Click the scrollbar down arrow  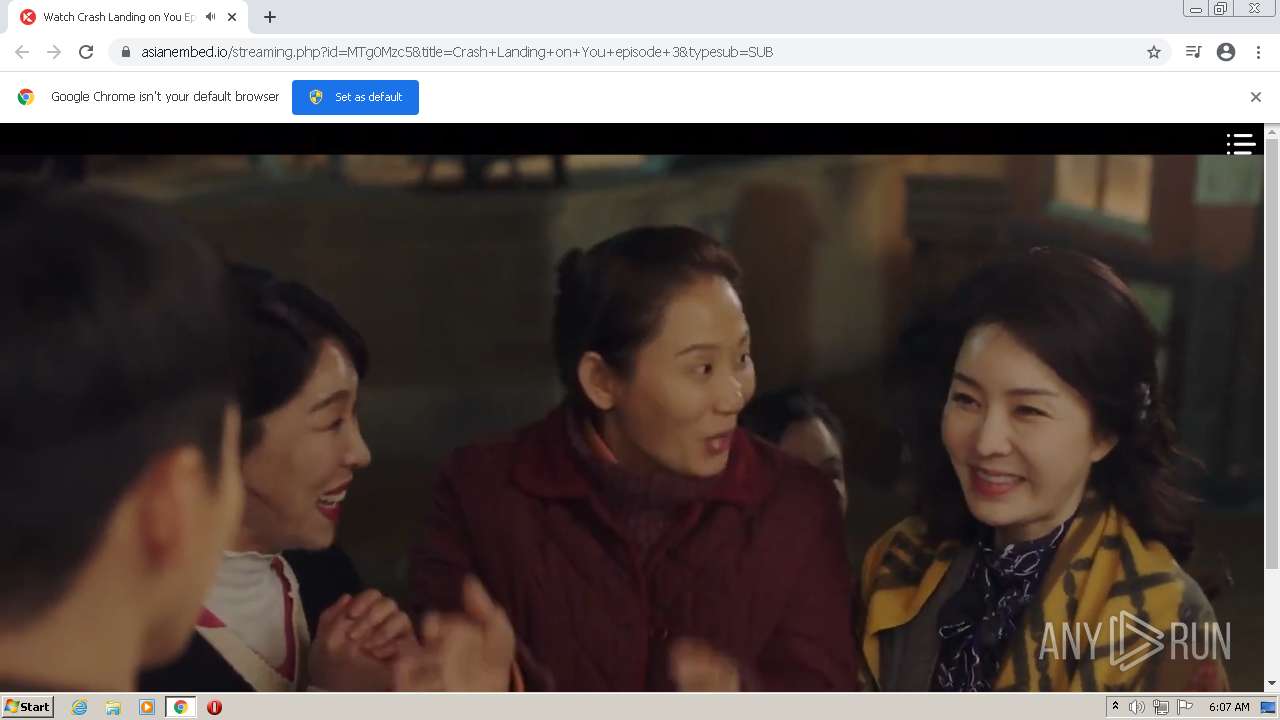click(x=1272, y=683)
